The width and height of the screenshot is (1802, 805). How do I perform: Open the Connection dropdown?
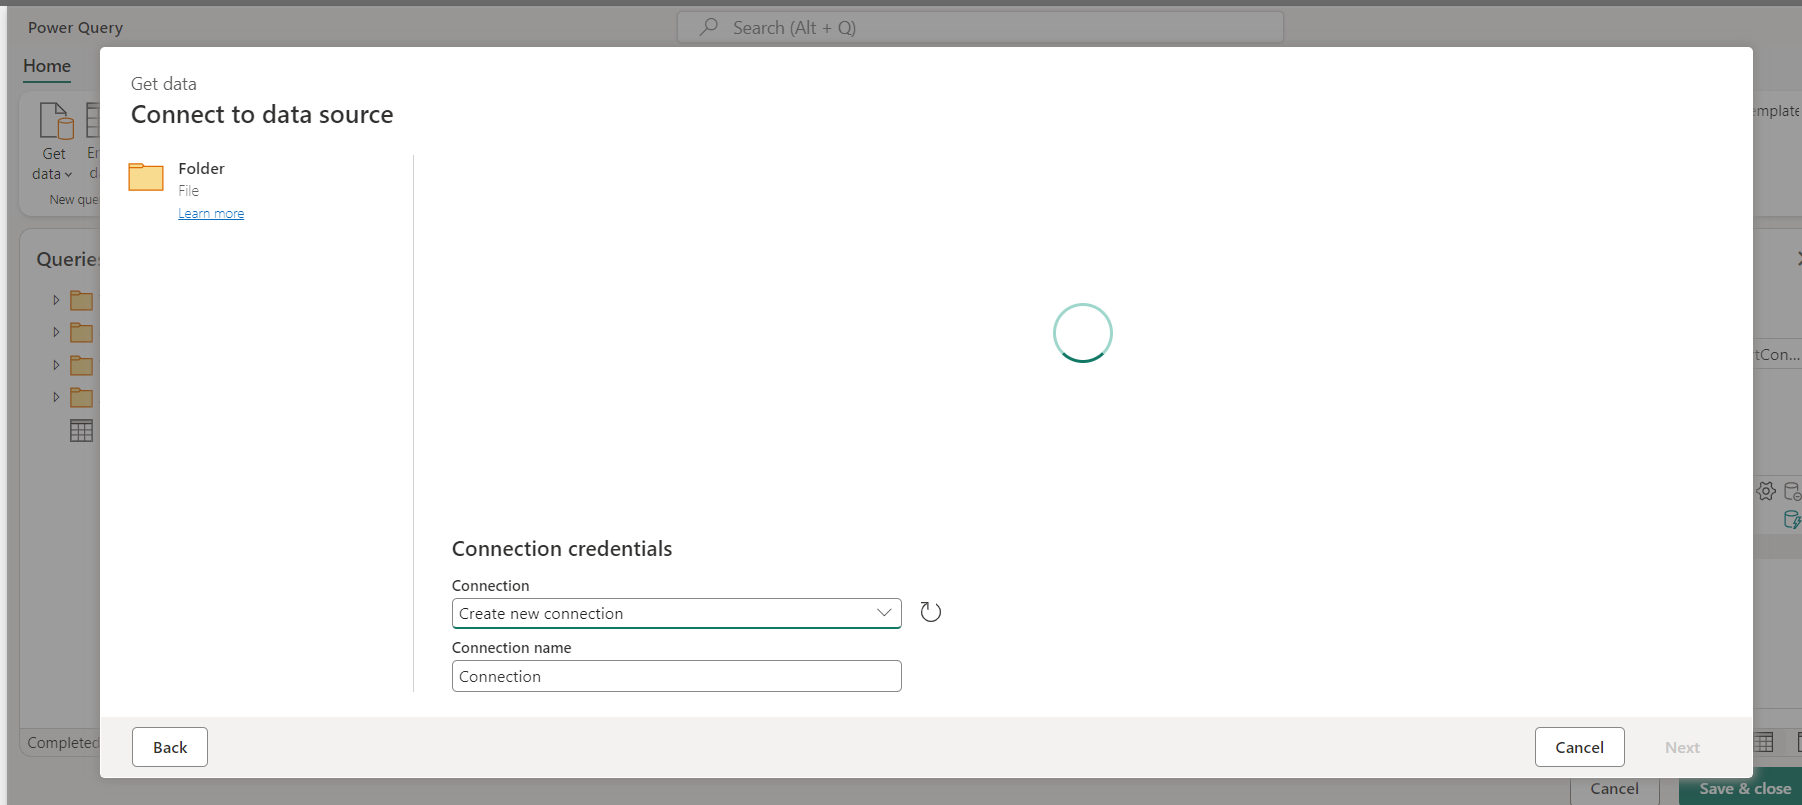point(676,613)
